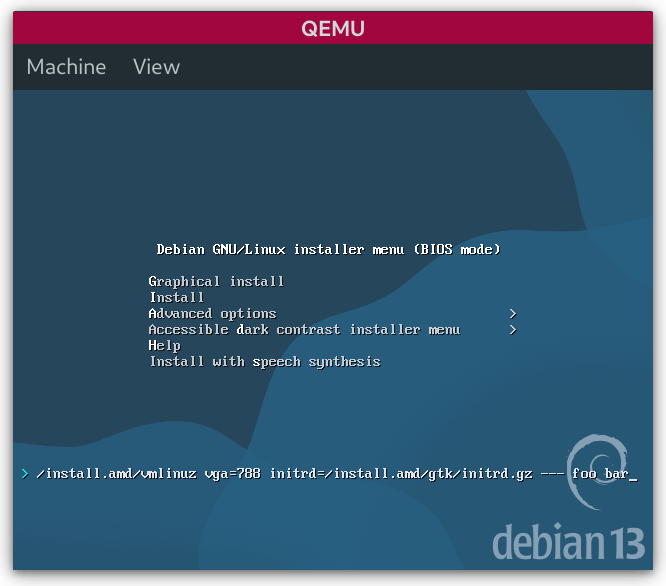Click the boot command line edit field

[x=337, y=473]
